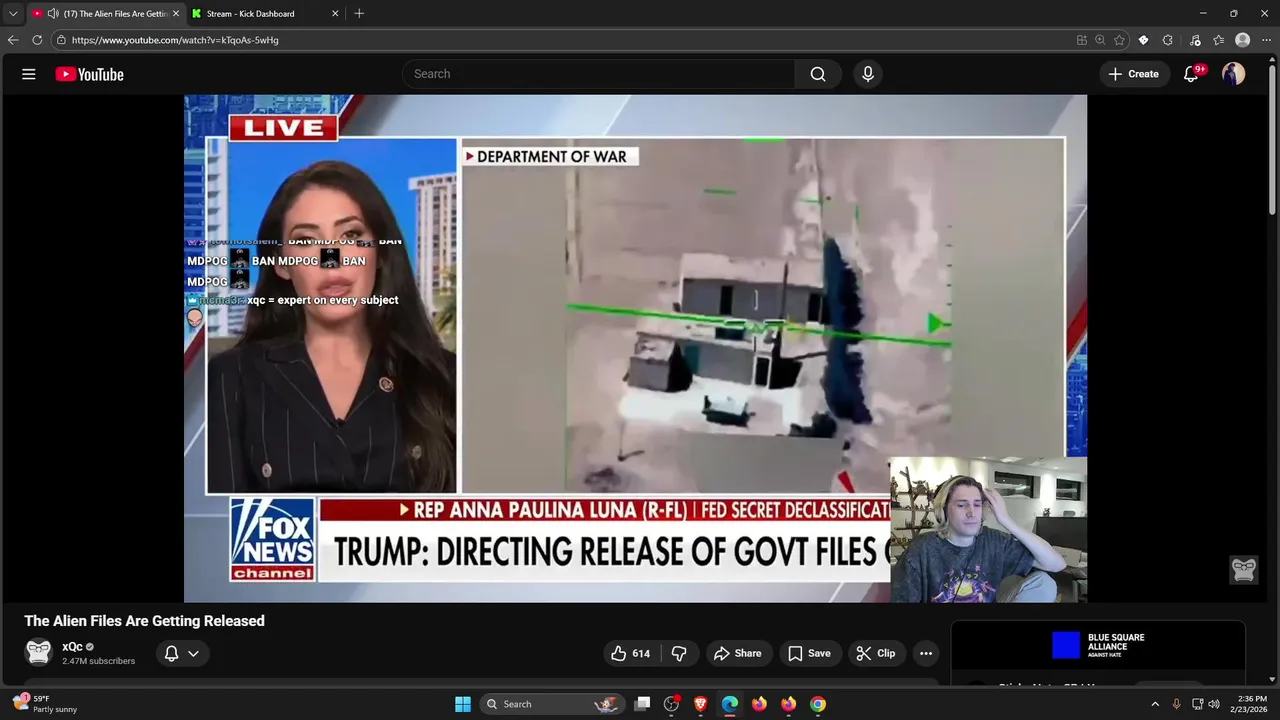The height and width of the screenshot is (720, 1280).
Task: Click the Create button
Action: [1133, 74]
